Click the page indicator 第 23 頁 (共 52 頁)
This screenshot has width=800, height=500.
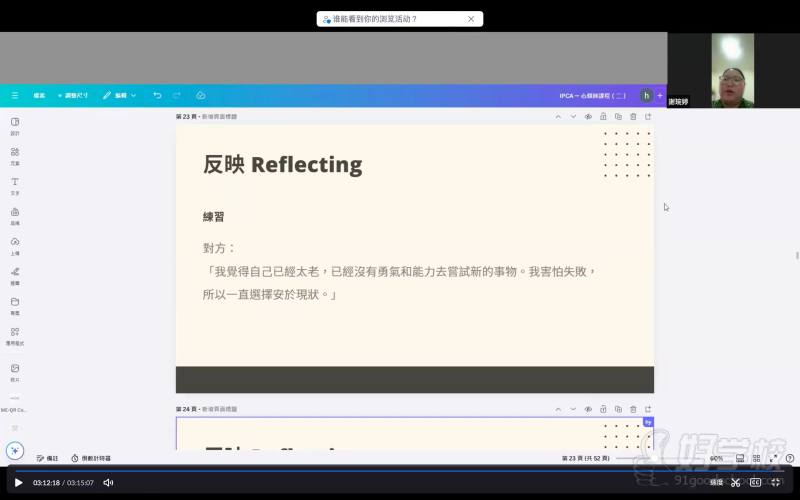click(x=586, y=458)
